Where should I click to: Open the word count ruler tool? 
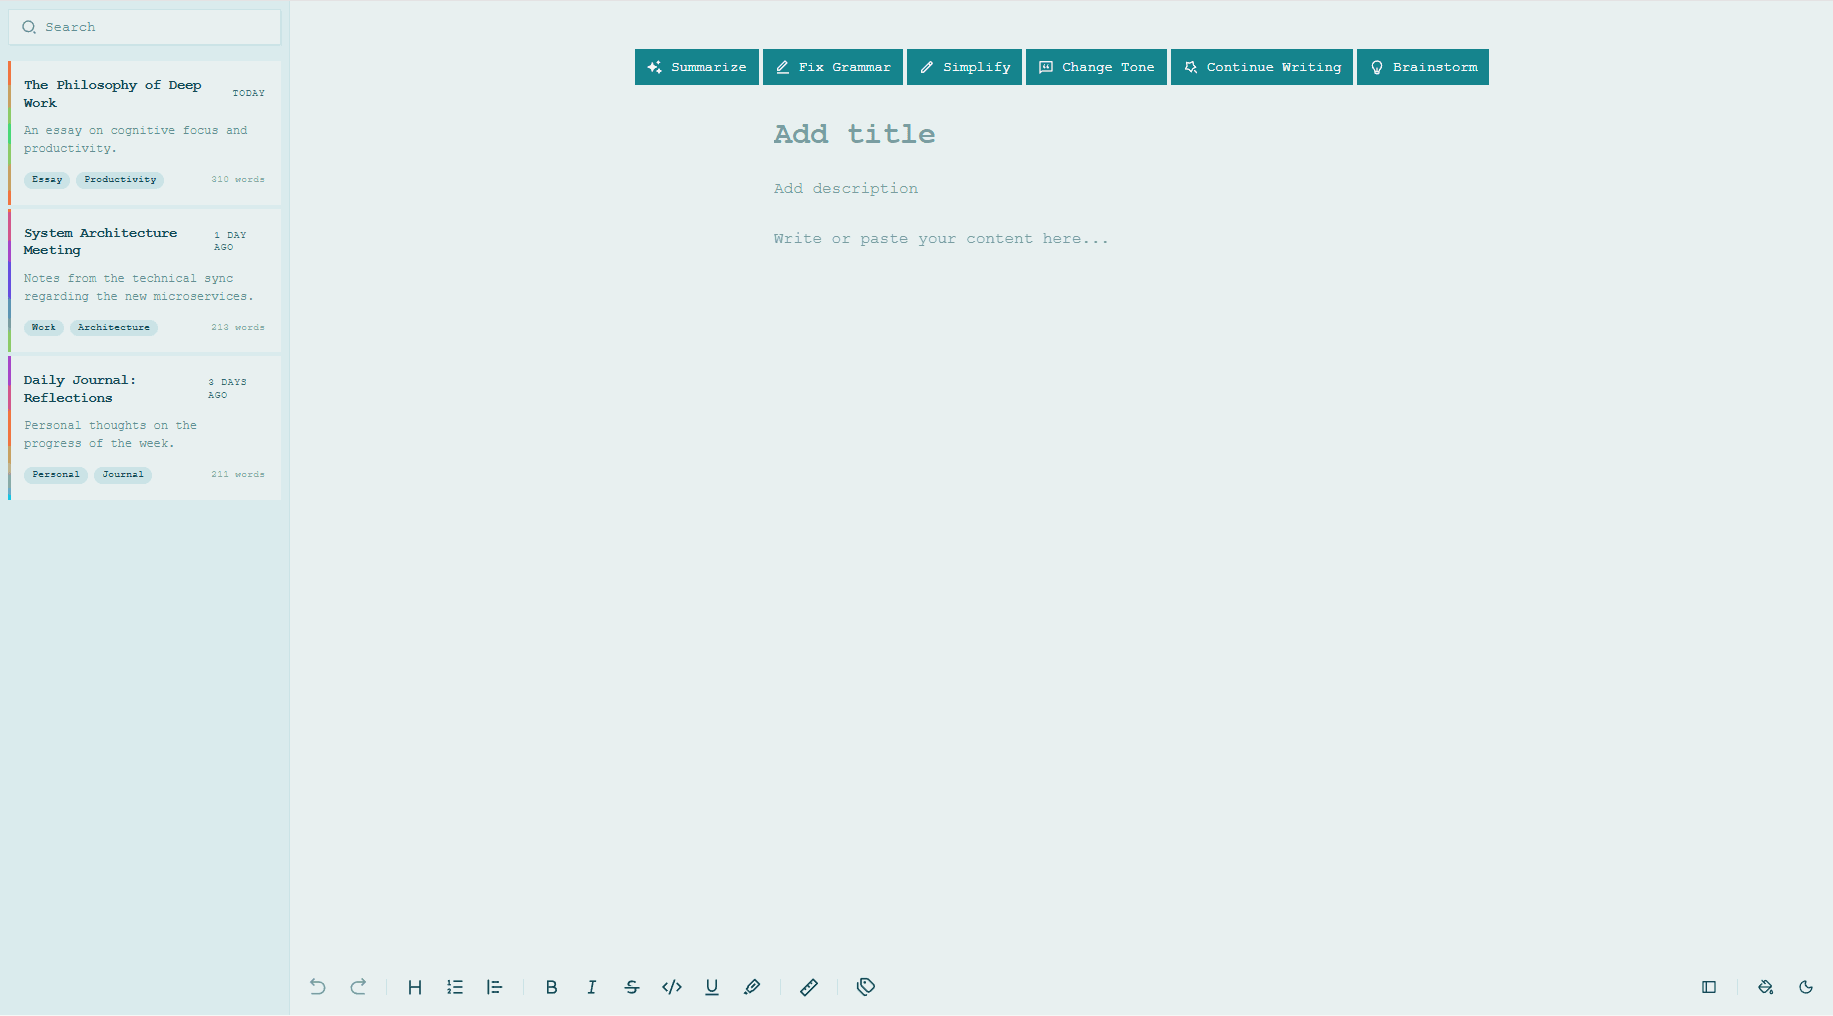click(x=809, y=987)
